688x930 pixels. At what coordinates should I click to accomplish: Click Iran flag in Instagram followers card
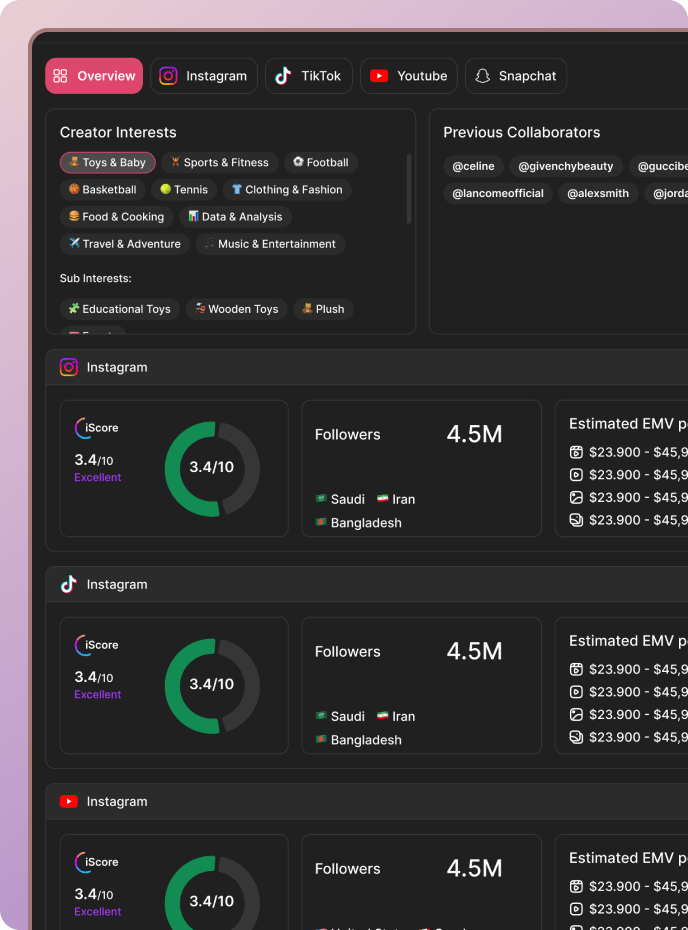[x=383, y=498]
